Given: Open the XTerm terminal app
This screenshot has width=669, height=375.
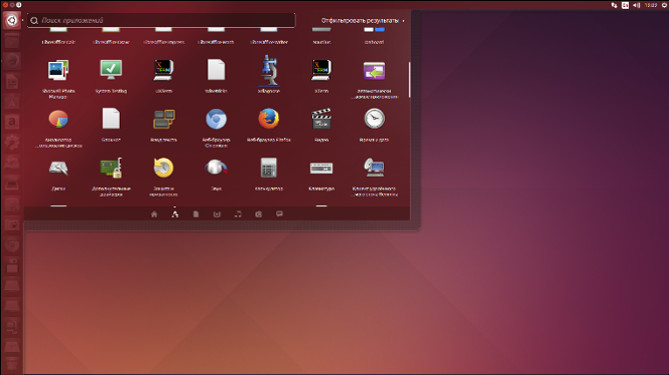Looking at the screenshot, I should pos(321,70).
